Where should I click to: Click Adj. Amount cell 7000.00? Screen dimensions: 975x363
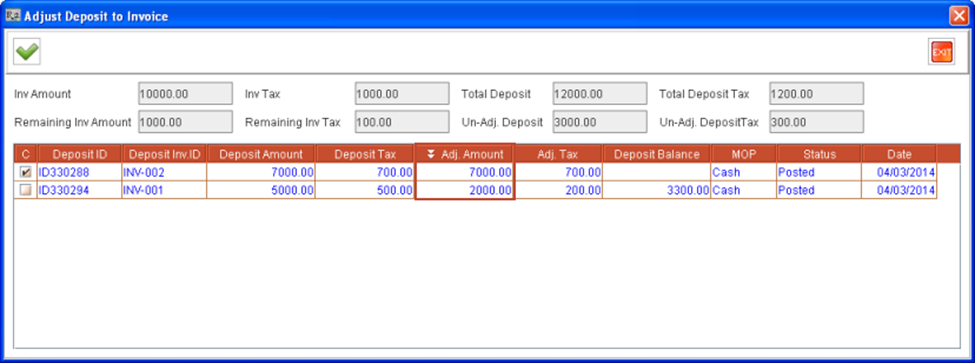(x=464, y=172)
